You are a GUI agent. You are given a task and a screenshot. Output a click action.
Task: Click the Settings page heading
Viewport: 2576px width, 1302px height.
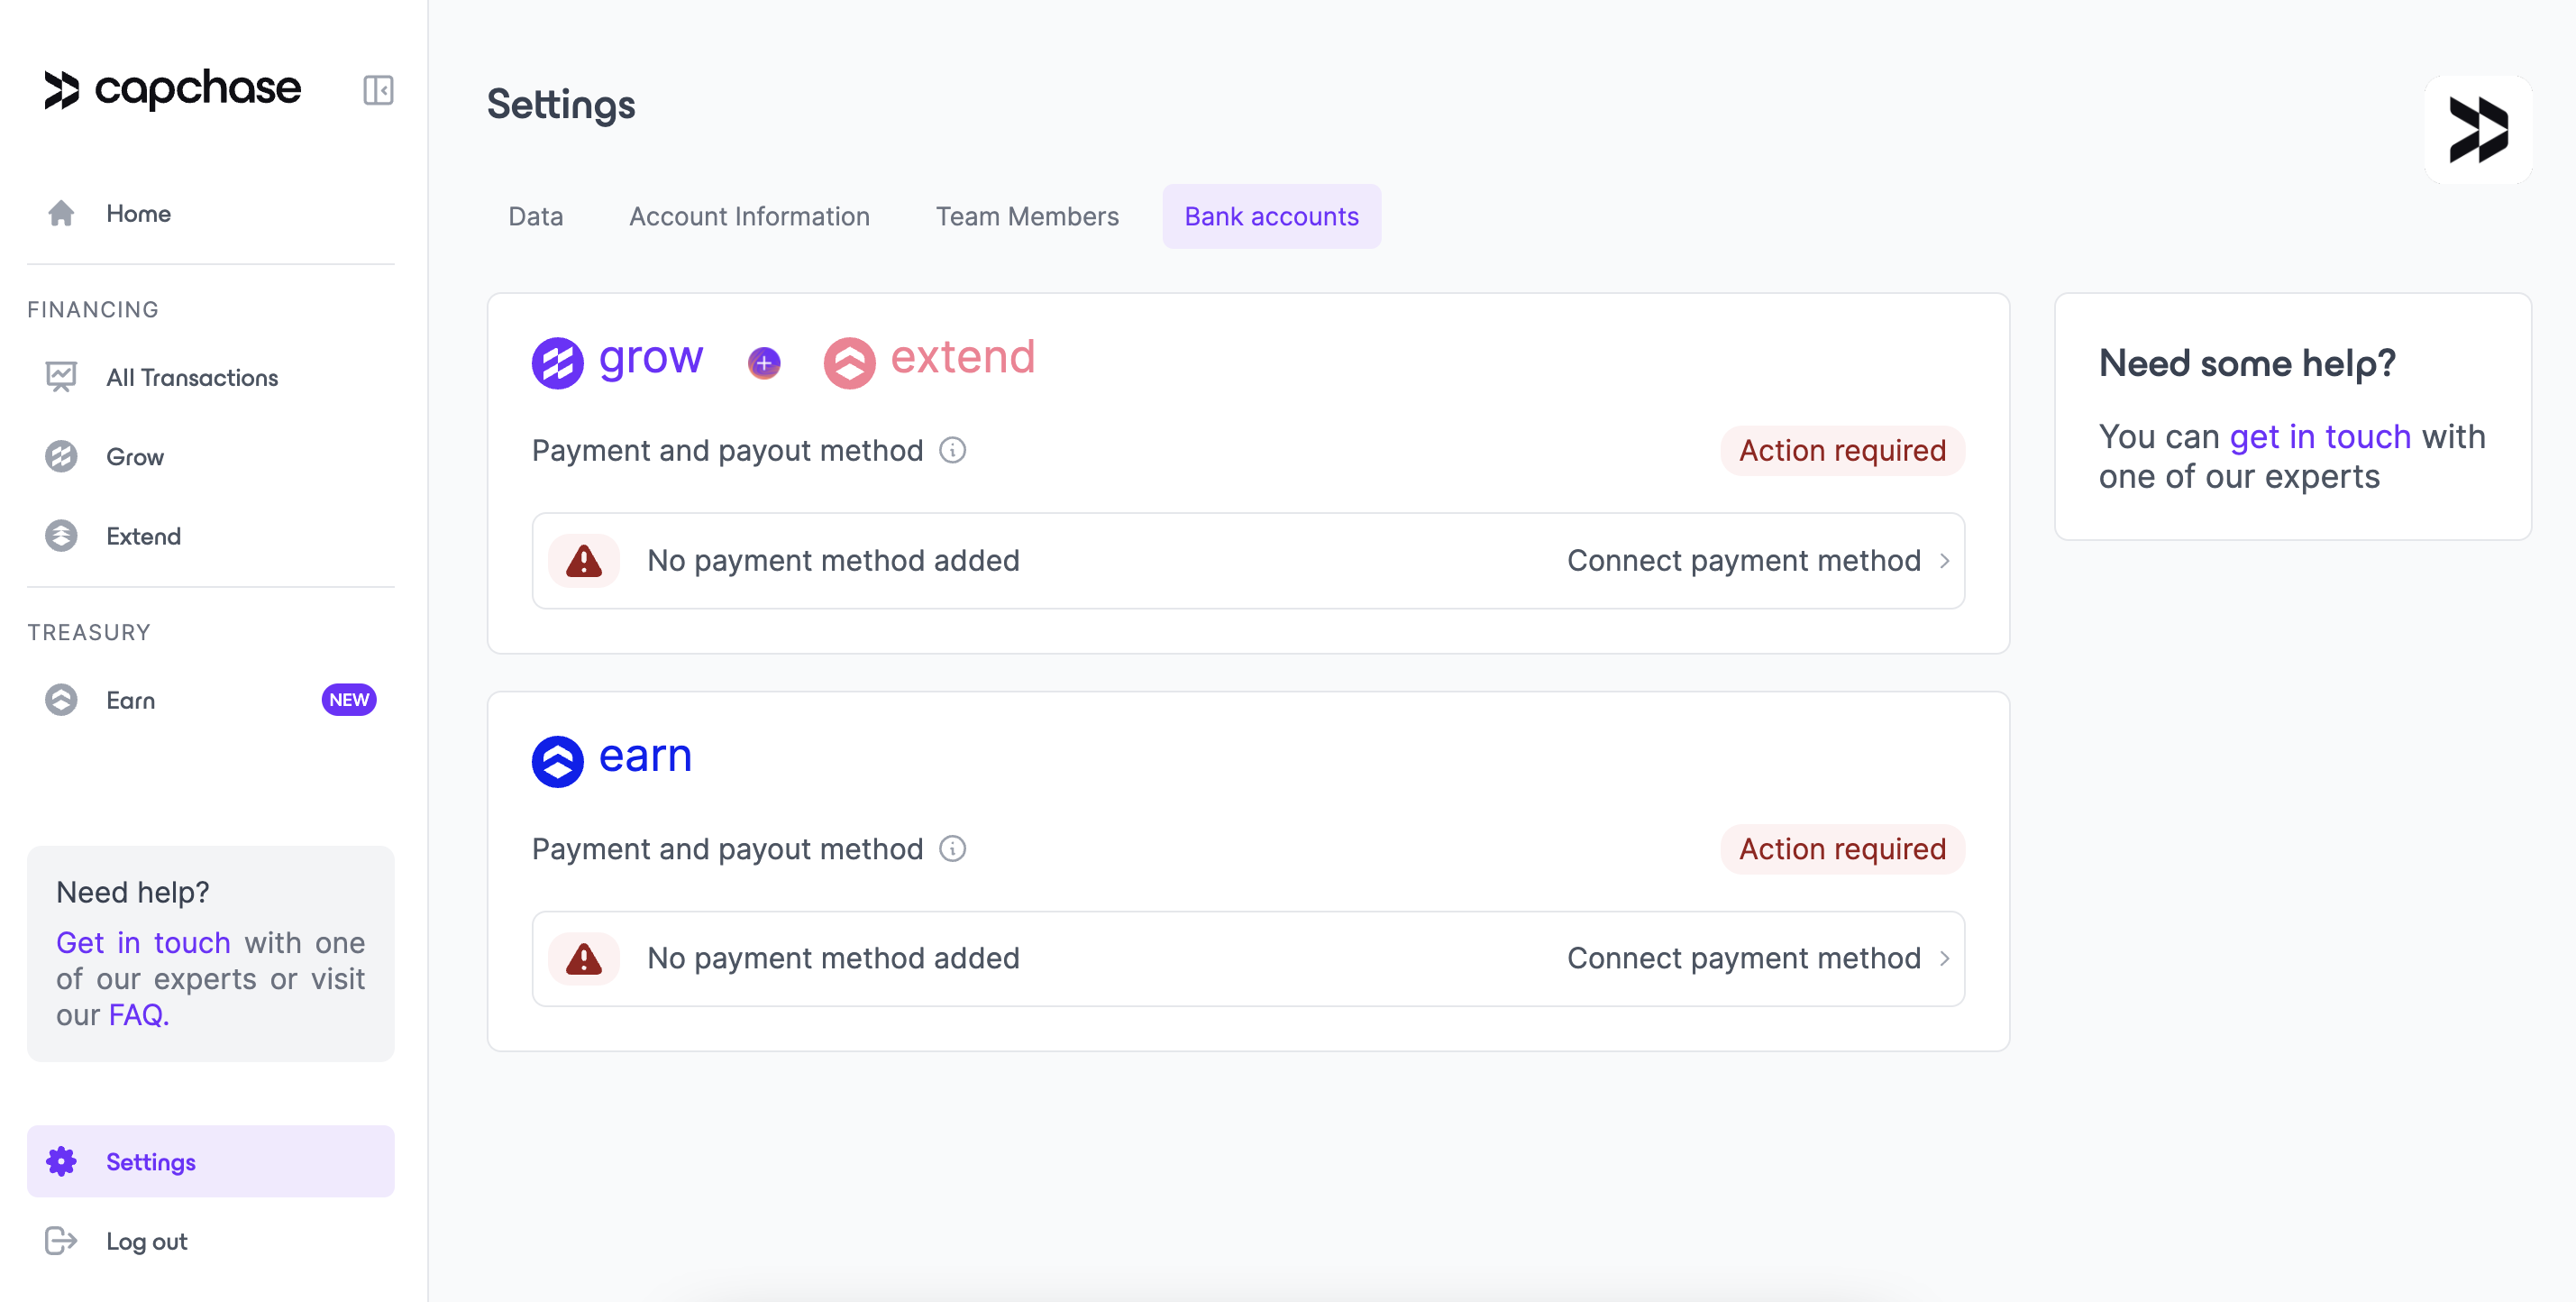tap(561, 104)
